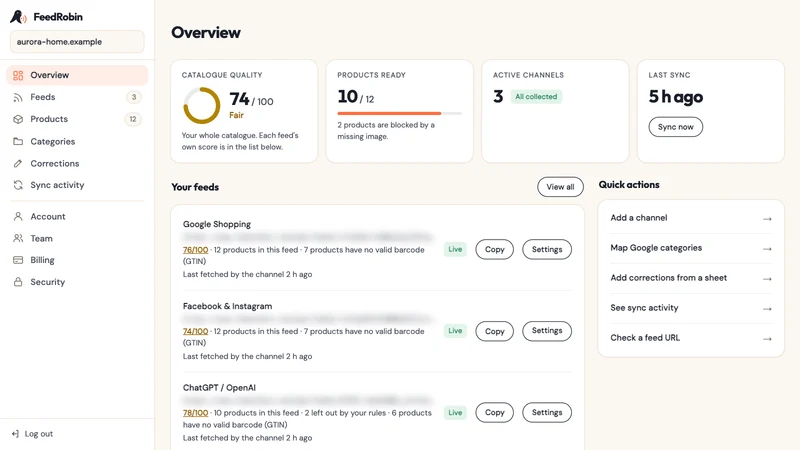Open the Team page
The image size is (800, 450).
(77, 238)
